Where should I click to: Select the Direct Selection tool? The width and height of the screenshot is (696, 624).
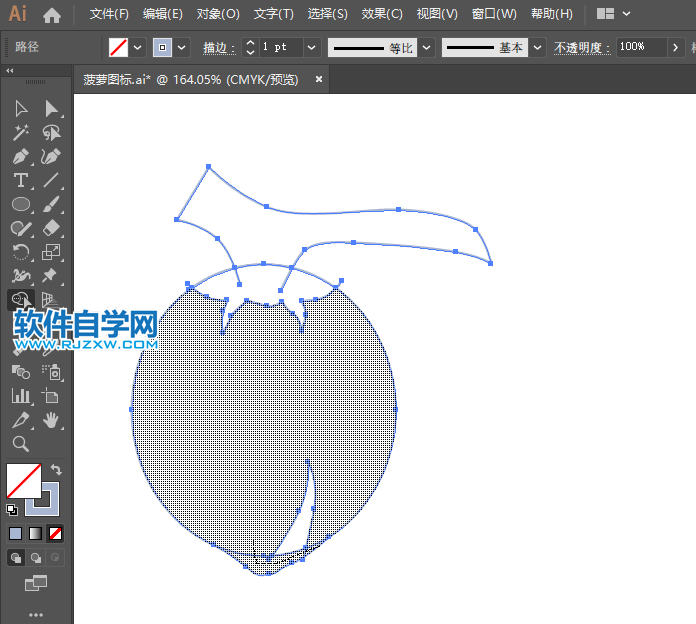tap(51, 109)
